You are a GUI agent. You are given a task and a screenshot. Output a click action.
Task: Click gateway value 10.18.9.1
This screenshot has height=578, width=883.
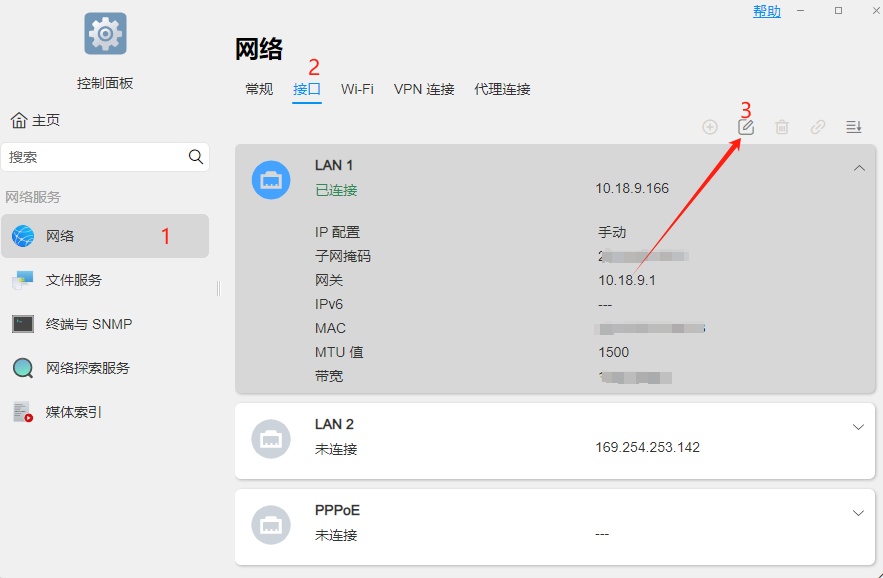pyautogui.click(x=627, y=280)
